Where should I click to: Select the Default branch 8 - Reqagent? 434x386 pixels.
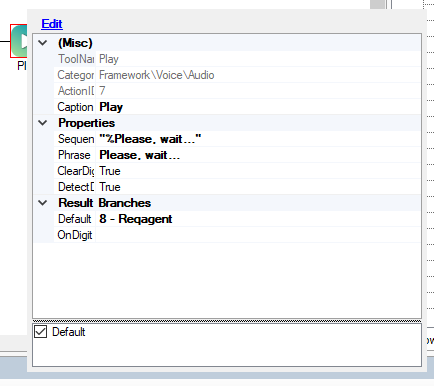pos(258,219)
